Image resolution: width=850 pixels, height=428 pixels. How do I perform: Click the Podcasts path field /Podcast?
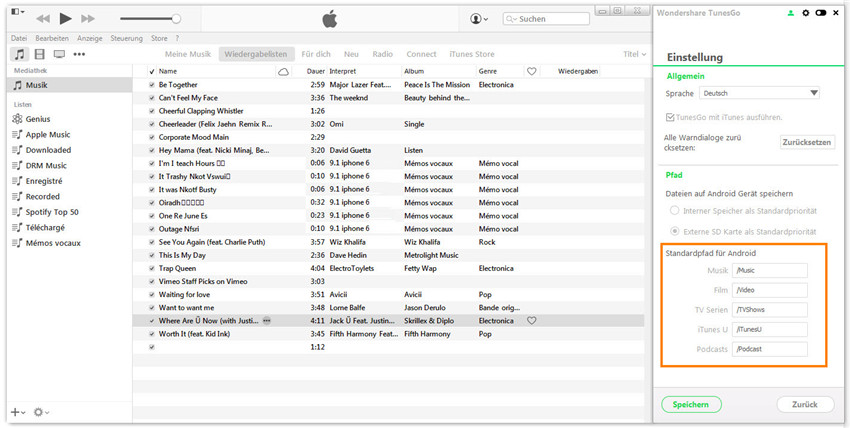coord(770,349)
